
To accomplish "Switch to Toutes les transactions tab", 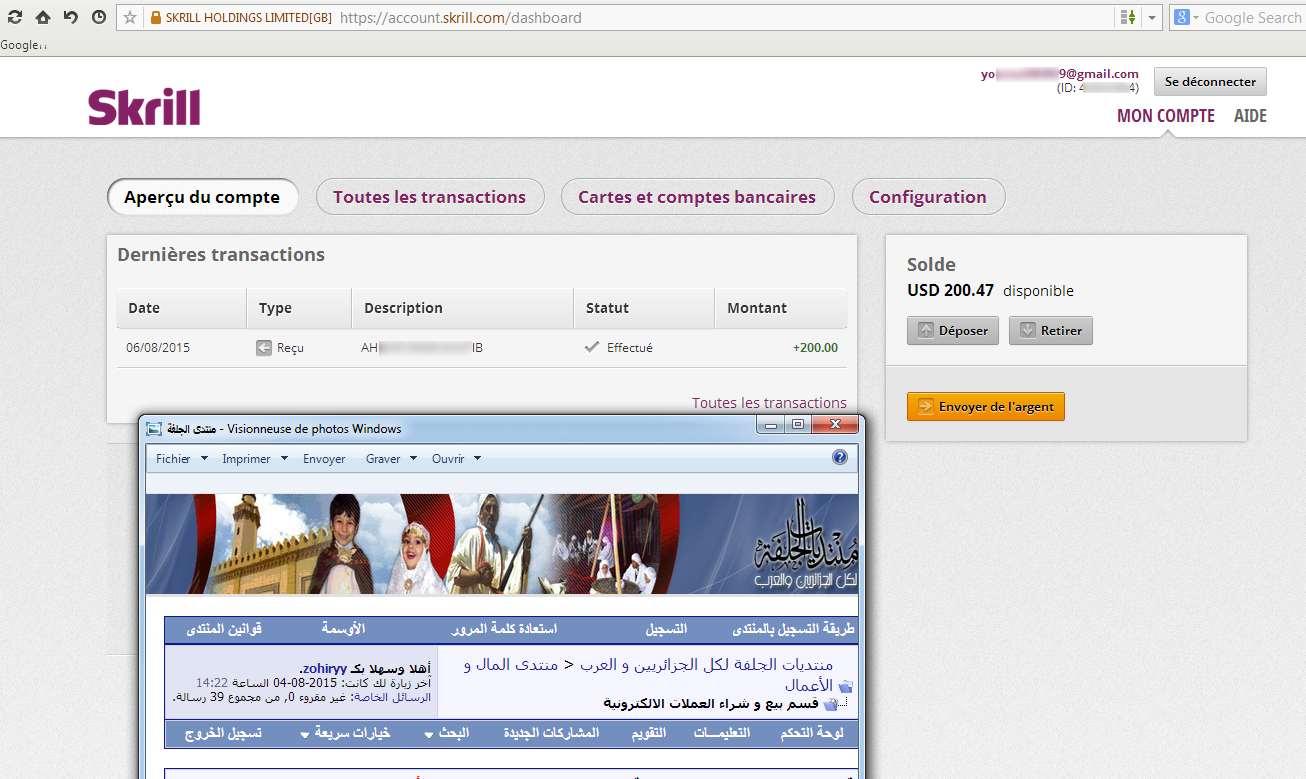I will pyautogui.click(x=430, y=197).
